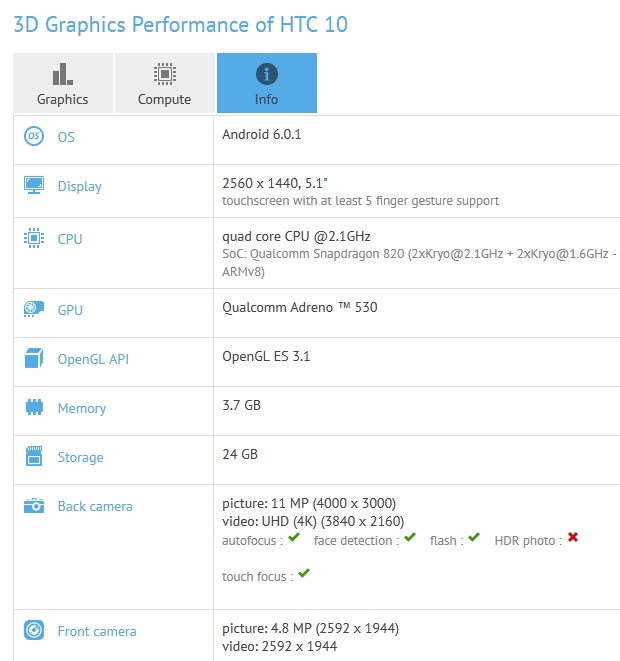Click the OpenGL API label

(x=93, y=359)
